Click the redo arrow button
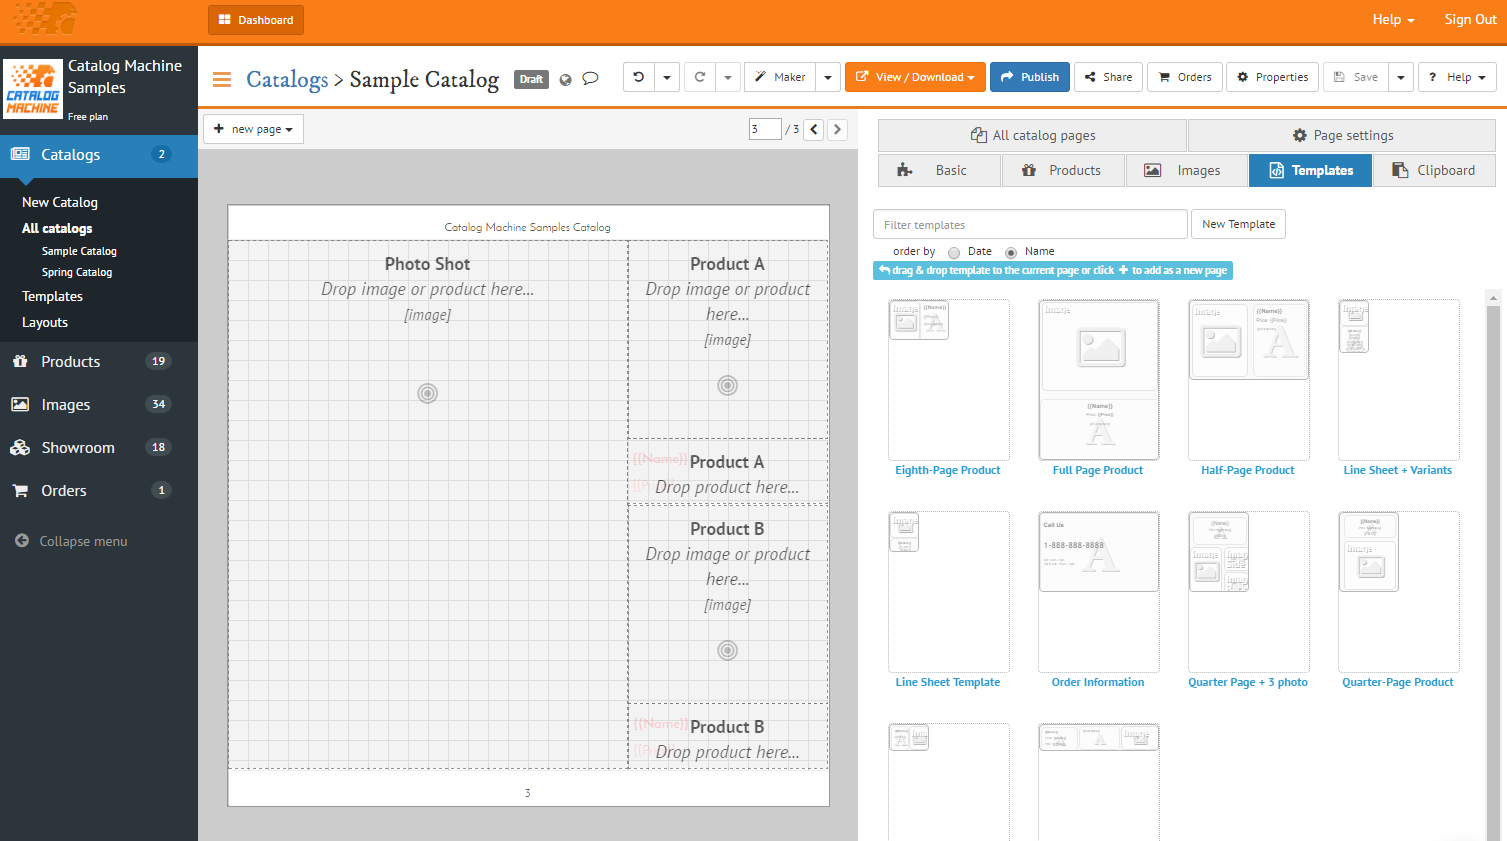1507x841 pixels. pyautogui.click(x=700, y=77)
